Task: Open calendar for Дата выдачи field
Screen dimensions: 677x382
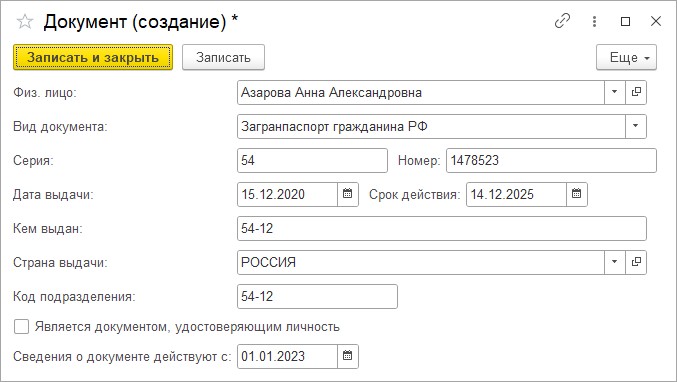Action: pos(348,194)
